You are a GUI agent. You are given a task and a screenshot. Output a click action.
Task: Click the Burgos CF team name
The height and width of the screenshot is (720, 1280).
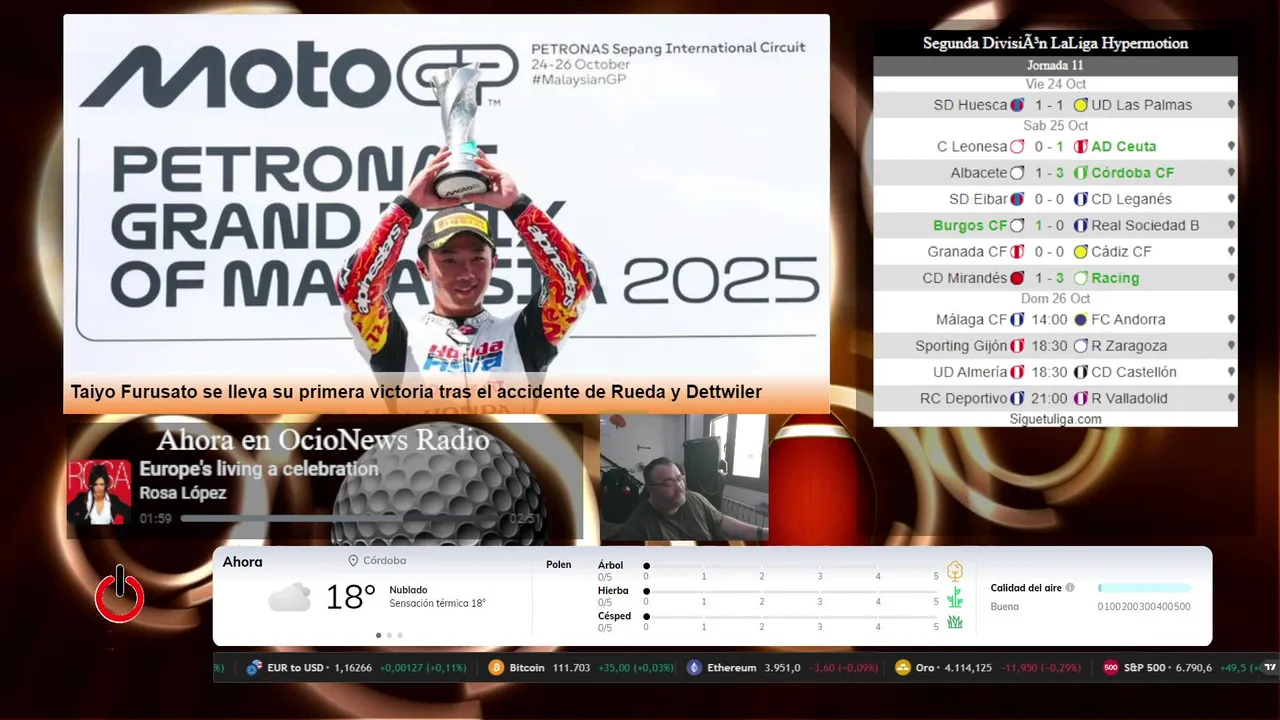tap(970, 226)
